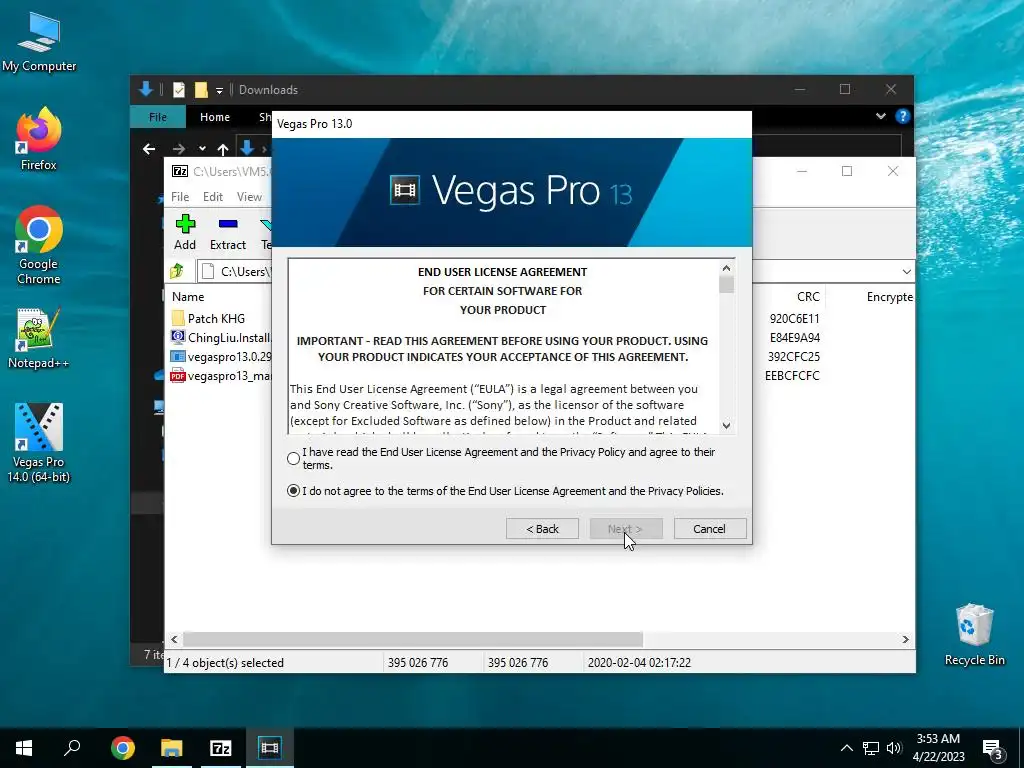
Task: Click the new folder quick access icon in Explorer
Action: 201,89
